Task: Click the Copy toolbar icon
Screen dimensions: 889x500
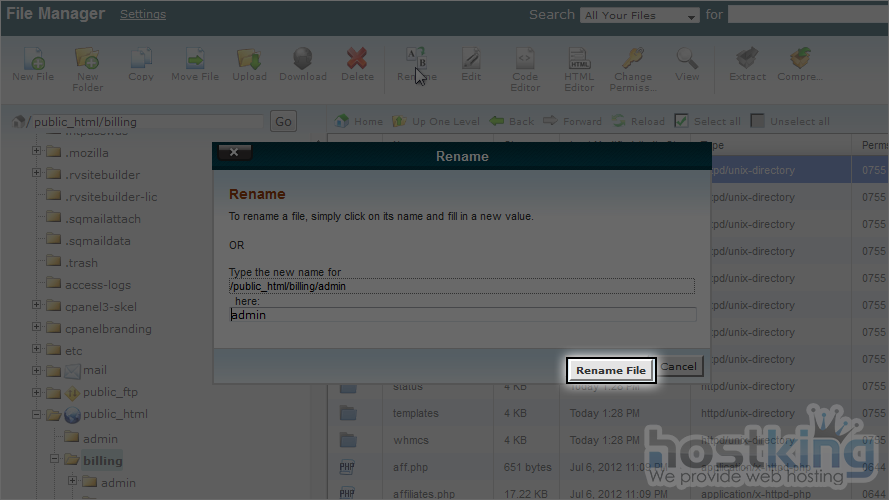Action: tap(141, 60)
